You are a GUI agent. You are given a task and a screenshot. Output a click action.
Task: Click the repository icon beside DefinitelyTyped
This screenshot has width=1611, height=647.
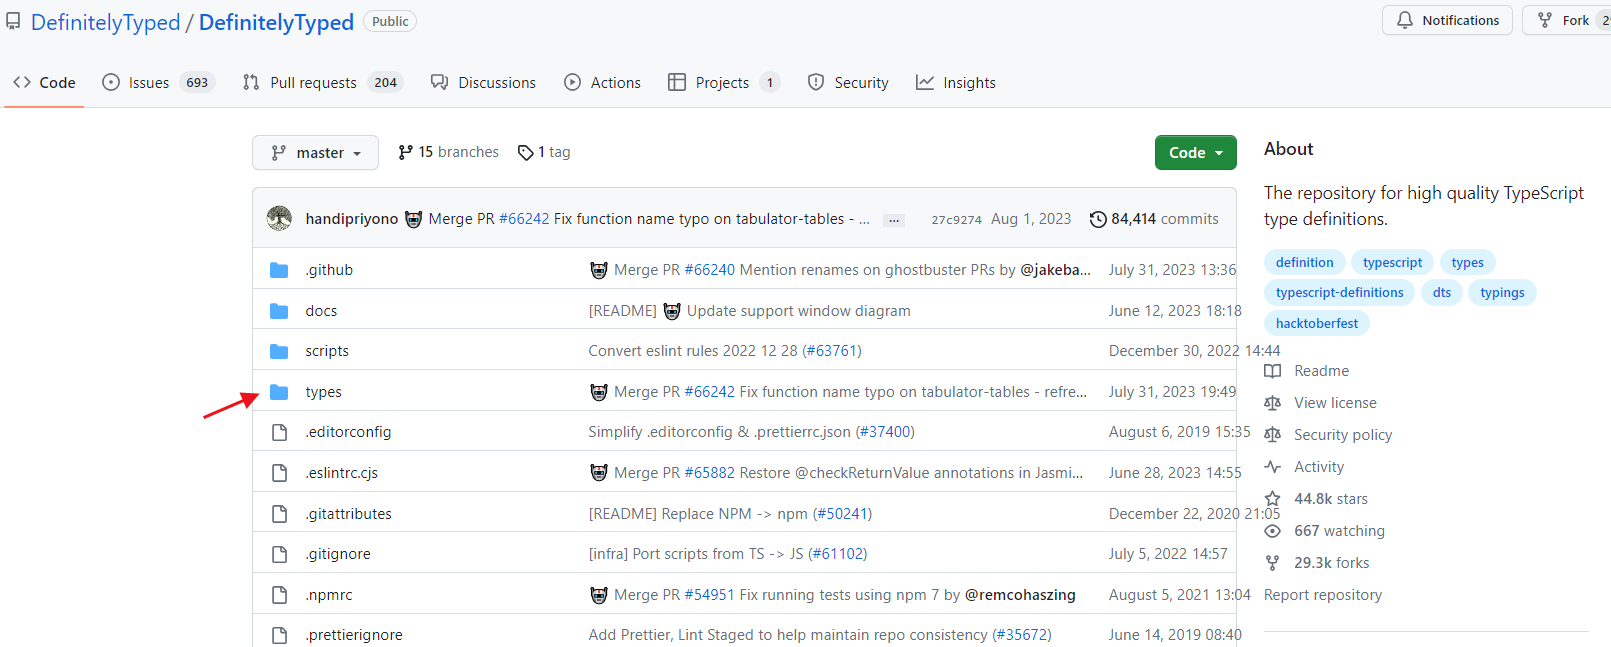tap(13, 22)
